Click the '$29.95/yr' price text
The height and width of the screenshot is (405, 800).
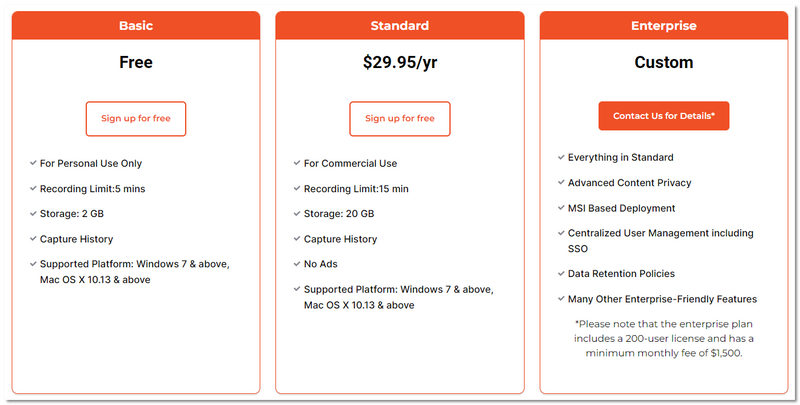(x=399, y=62)
